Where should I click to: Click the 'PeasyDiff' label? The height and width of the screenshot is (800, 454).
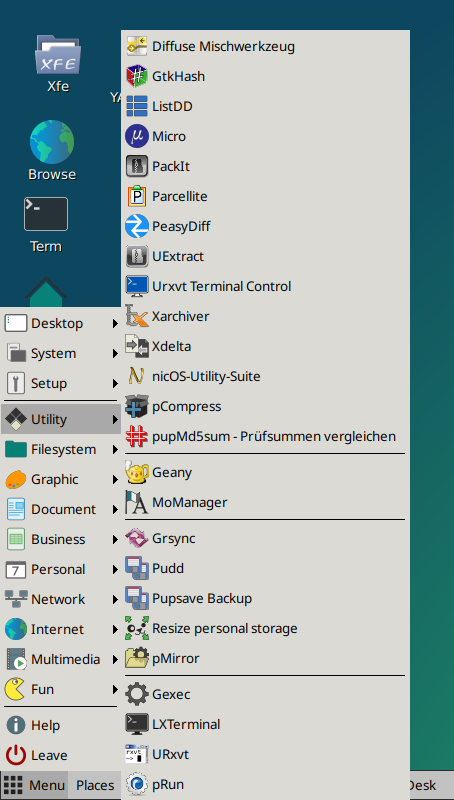[181, 227]
